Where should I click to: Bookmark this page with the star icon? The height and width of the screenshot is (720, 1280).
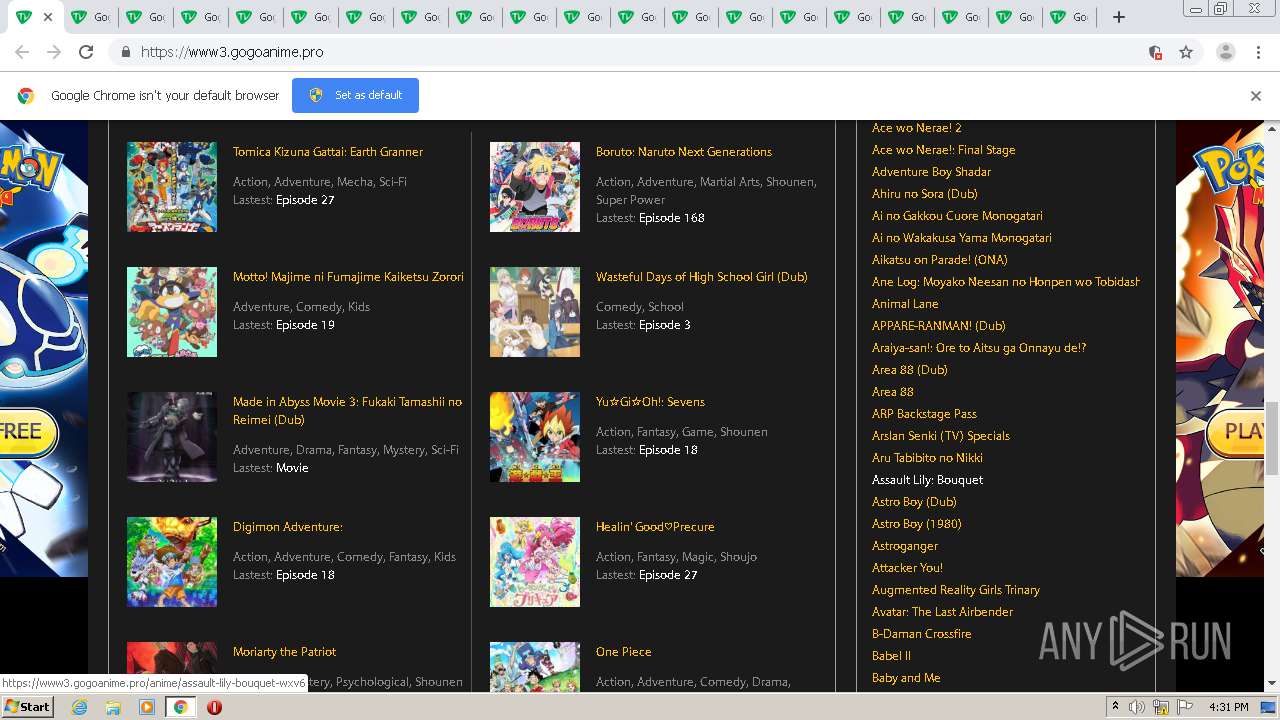tap(1186, 52)
